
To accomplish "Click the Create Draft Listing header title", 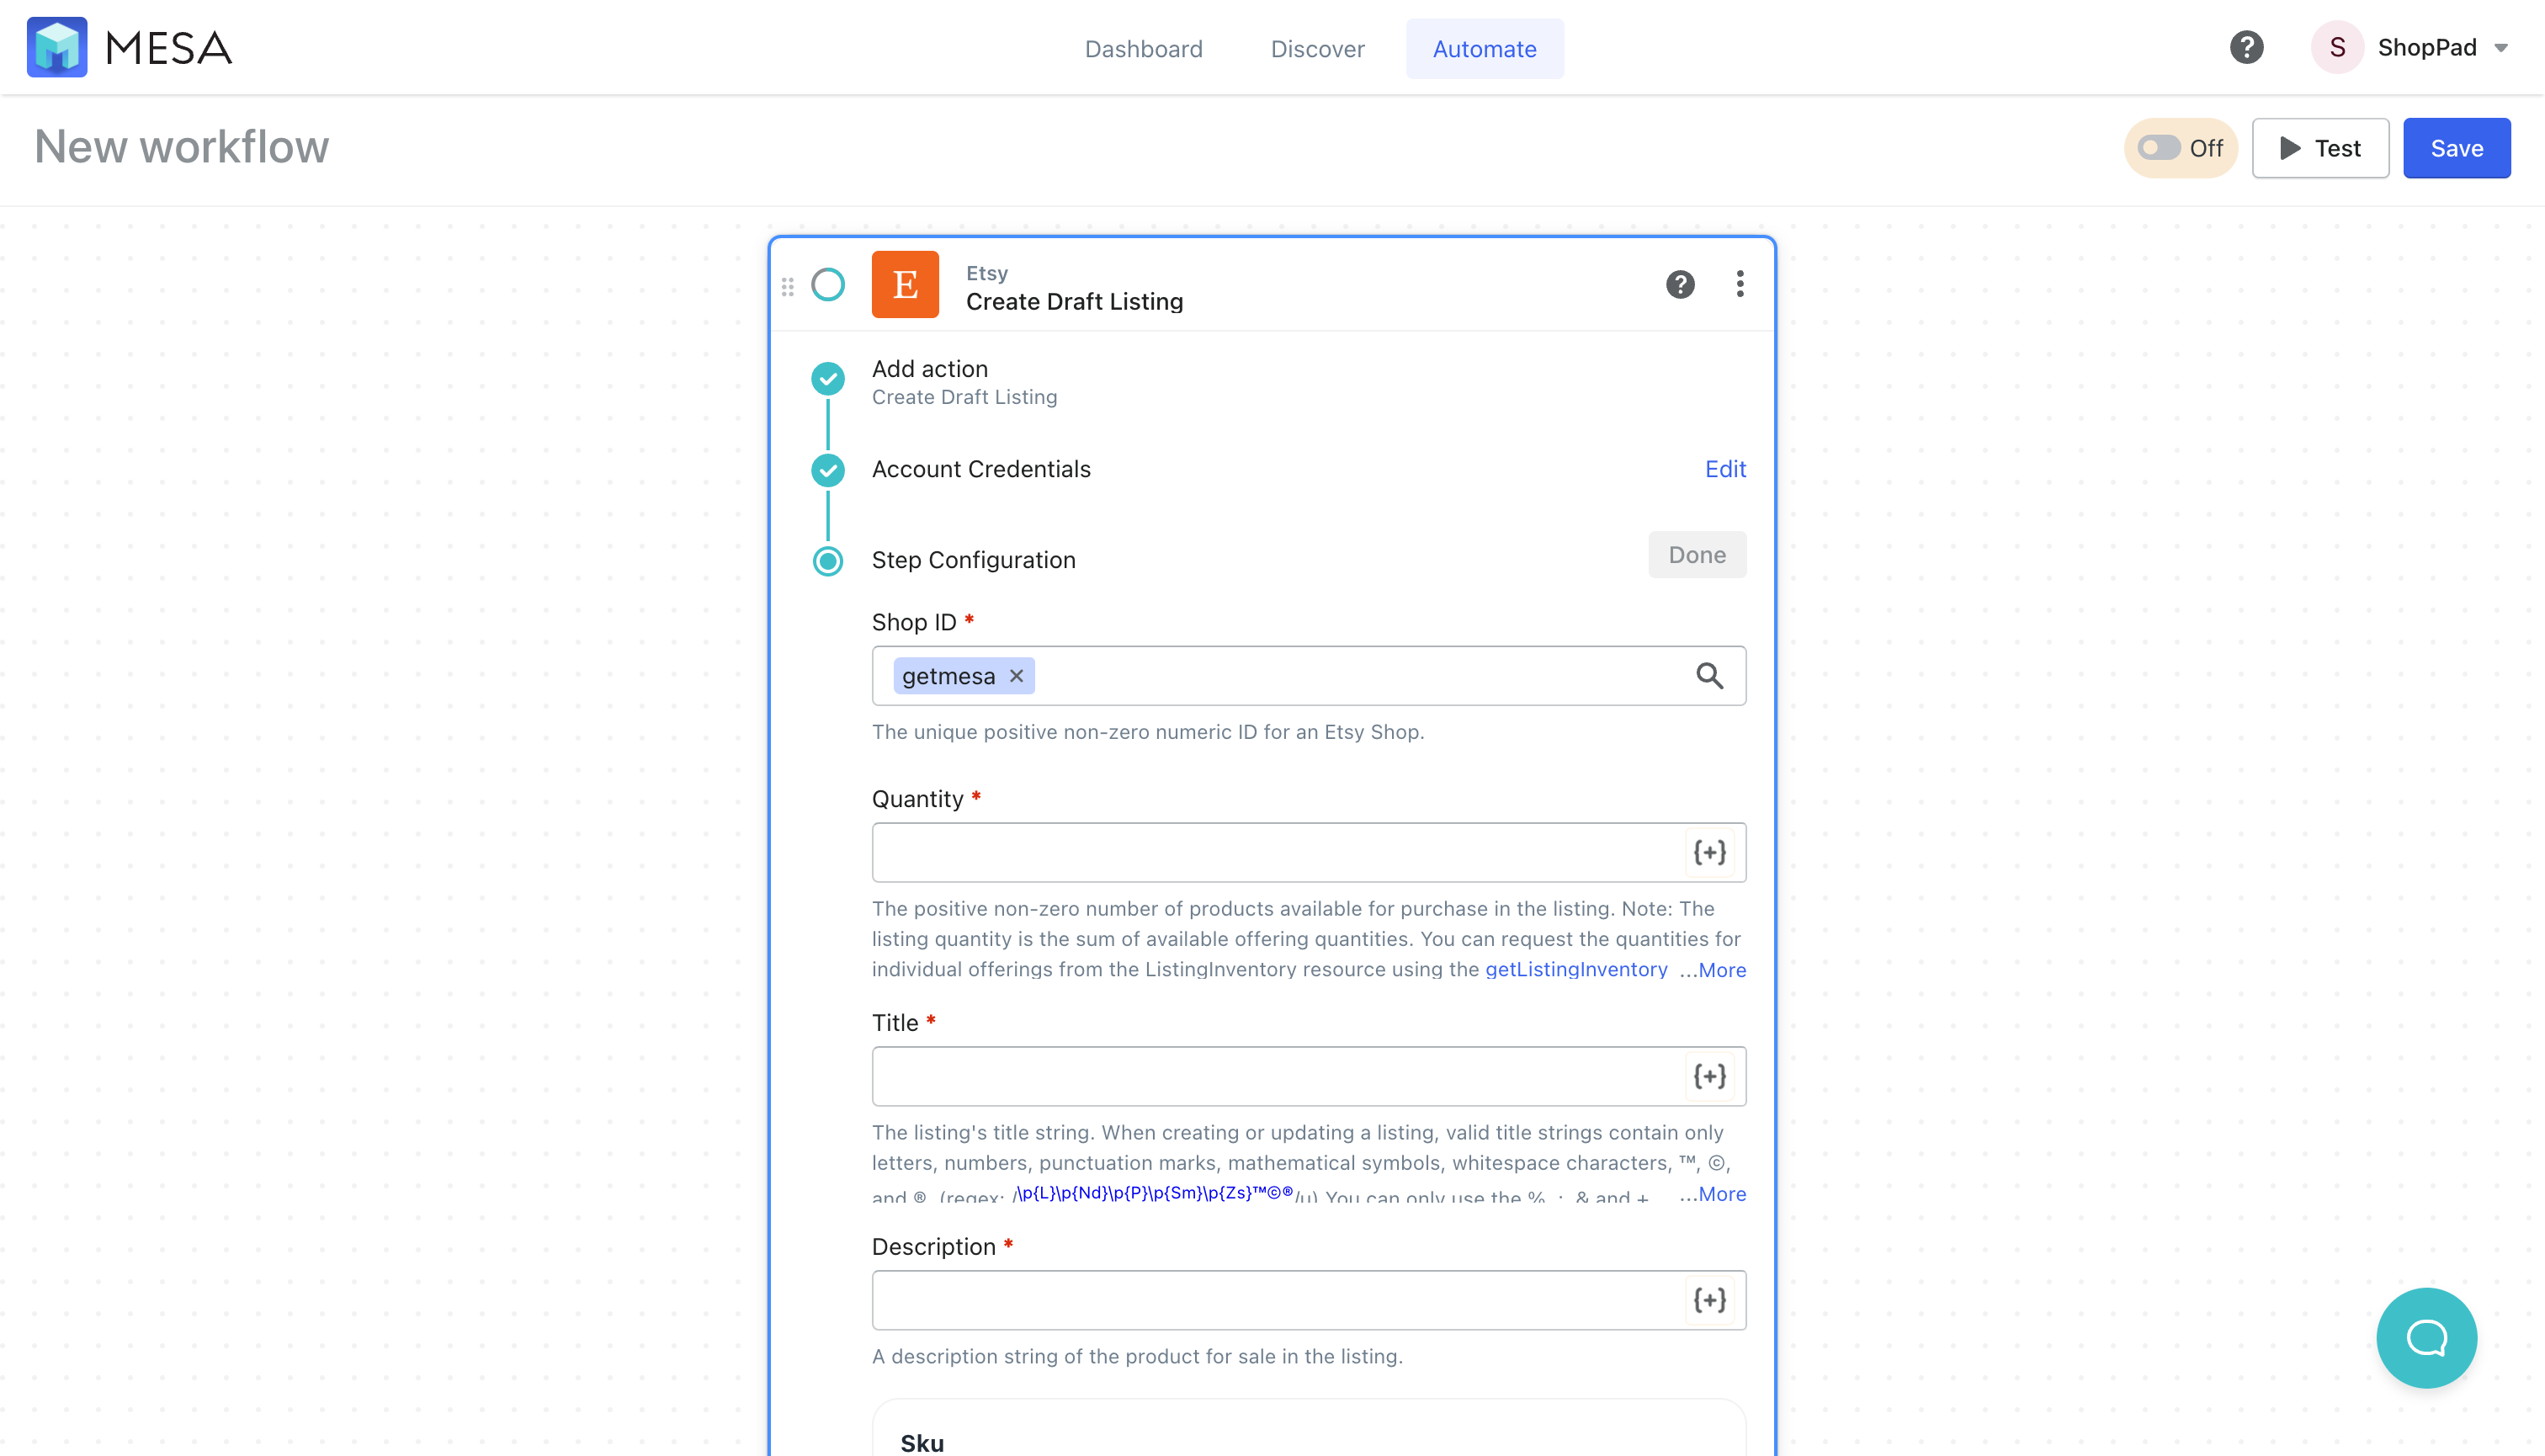I will [1074, 301].
